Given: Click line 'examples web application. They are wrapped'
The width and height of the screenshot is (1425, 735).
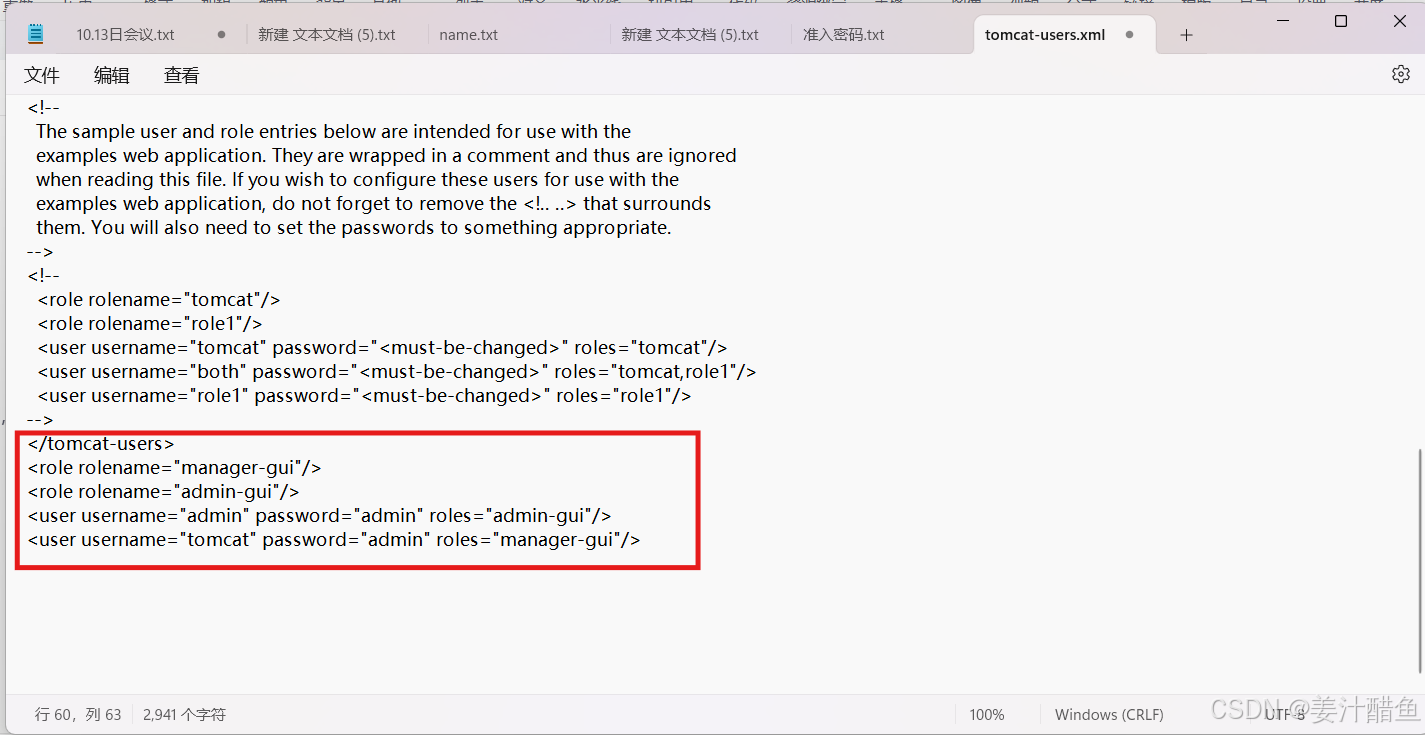Looking at the screenshot, I should pyautogui.click(x=386, y=156).
